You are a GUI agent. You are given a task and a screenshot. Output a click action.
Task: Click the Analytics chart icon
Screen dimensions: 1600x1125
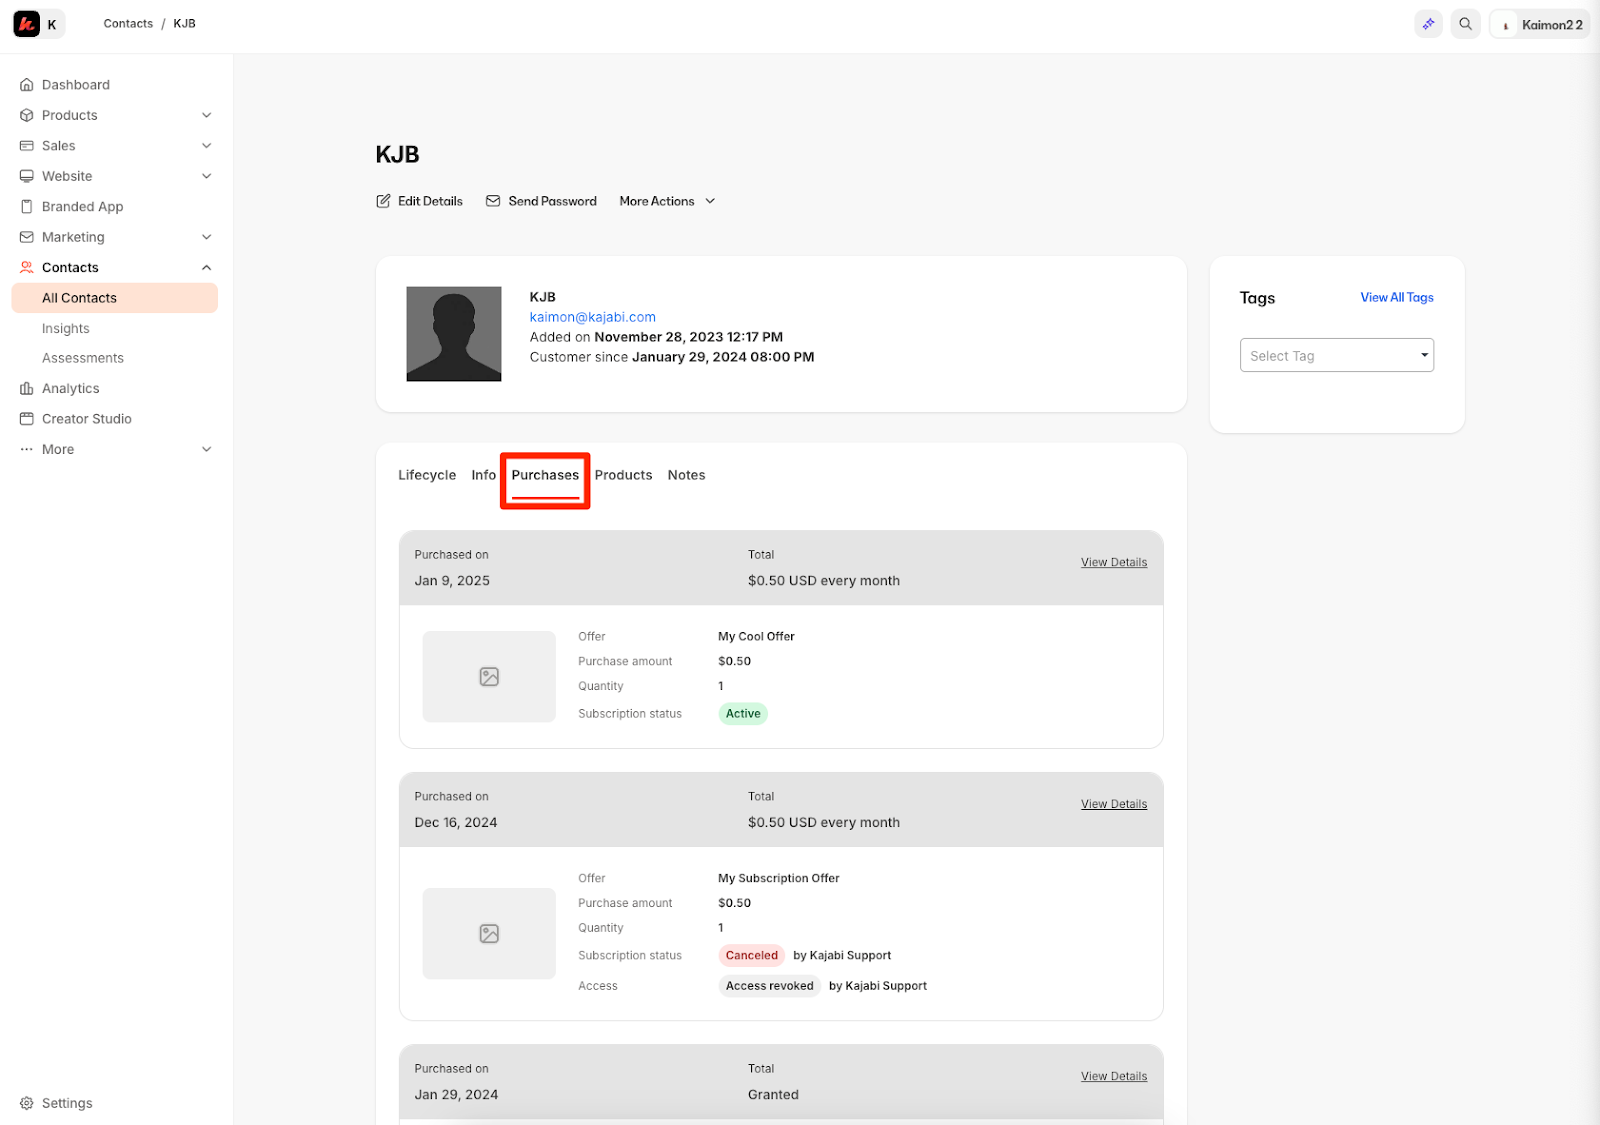click(27, 389)
